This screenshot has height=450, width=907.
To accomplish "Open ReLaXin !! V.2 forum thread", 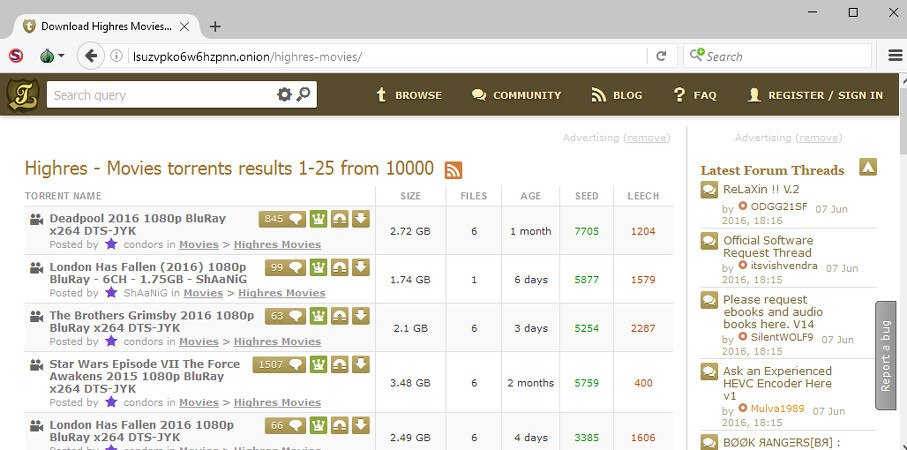I will pyautogui.click(x=761, y=189).
